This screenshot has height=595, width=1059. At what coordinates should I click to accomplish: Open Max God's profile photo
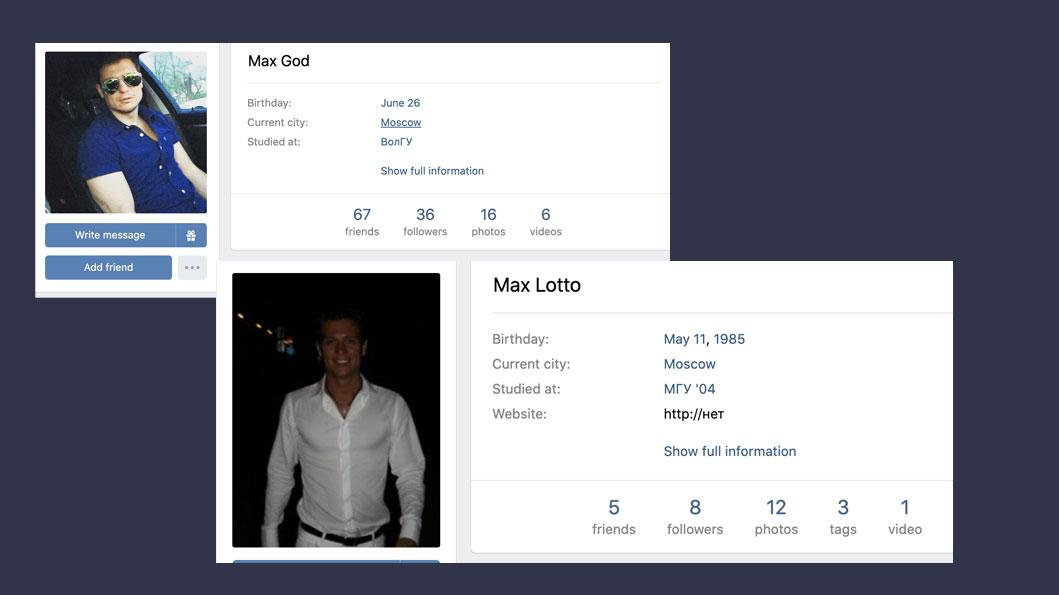[126, 132]
